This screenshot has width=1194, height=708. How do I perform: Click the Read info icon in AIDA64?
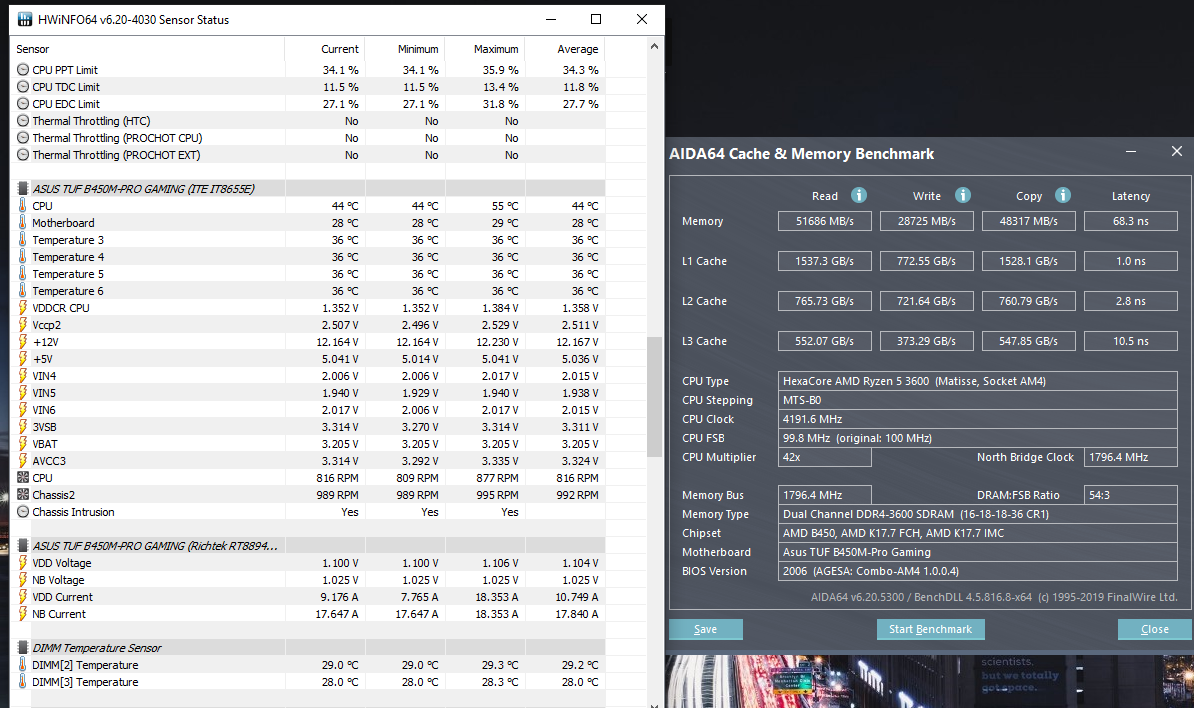(858, 196)
